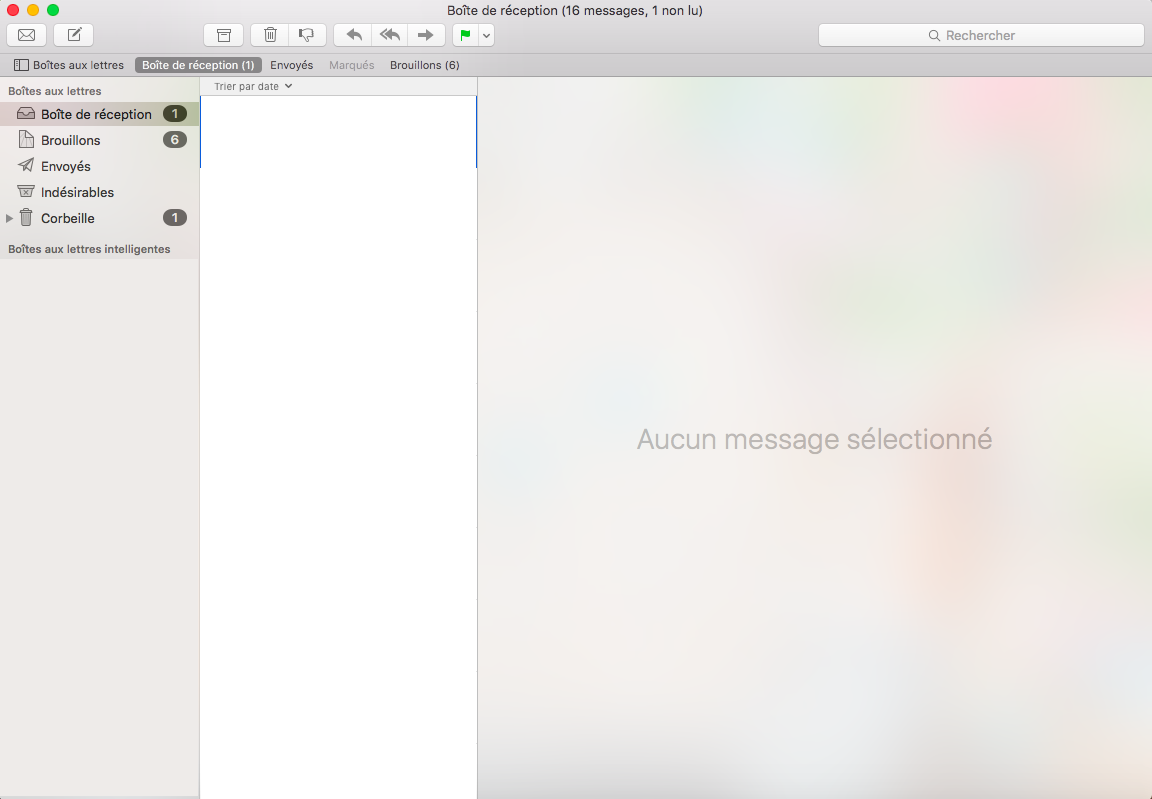
Task: Click the Forward arrow icon
Action: coord(426,35)
